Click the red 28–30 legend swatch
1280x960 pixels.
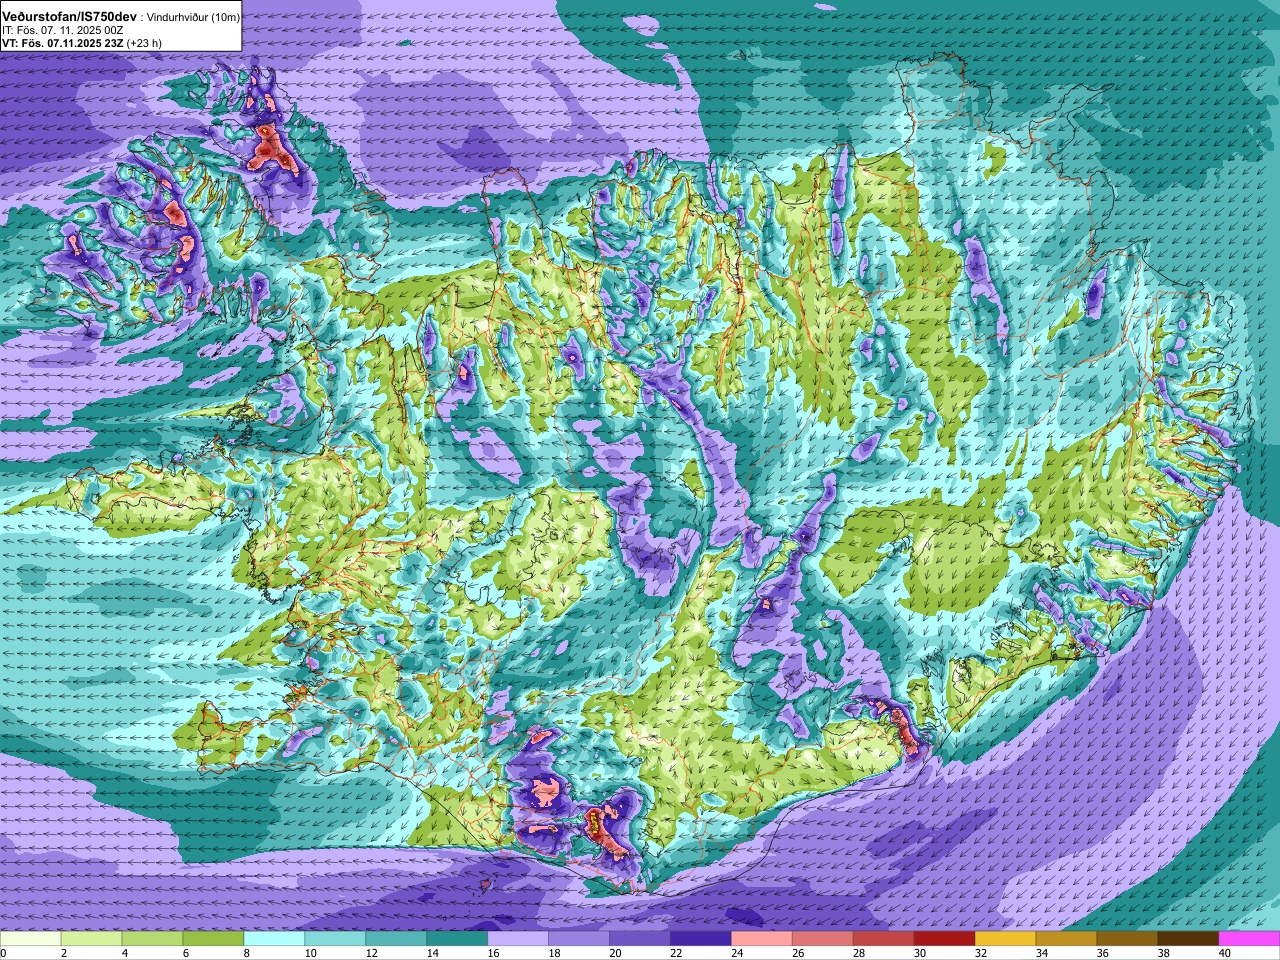pyautogui.click(x=884, y=940)
